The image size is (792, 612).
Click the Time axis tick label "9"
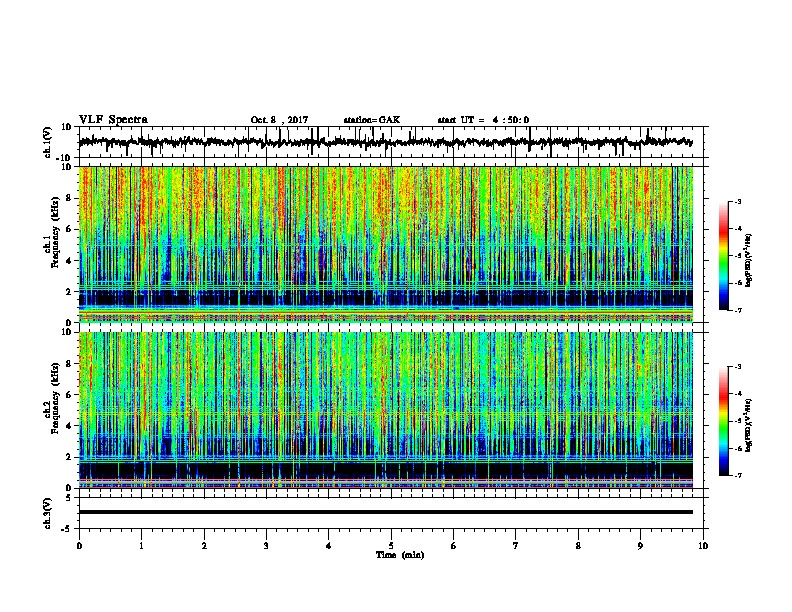(x=640, y=546)
